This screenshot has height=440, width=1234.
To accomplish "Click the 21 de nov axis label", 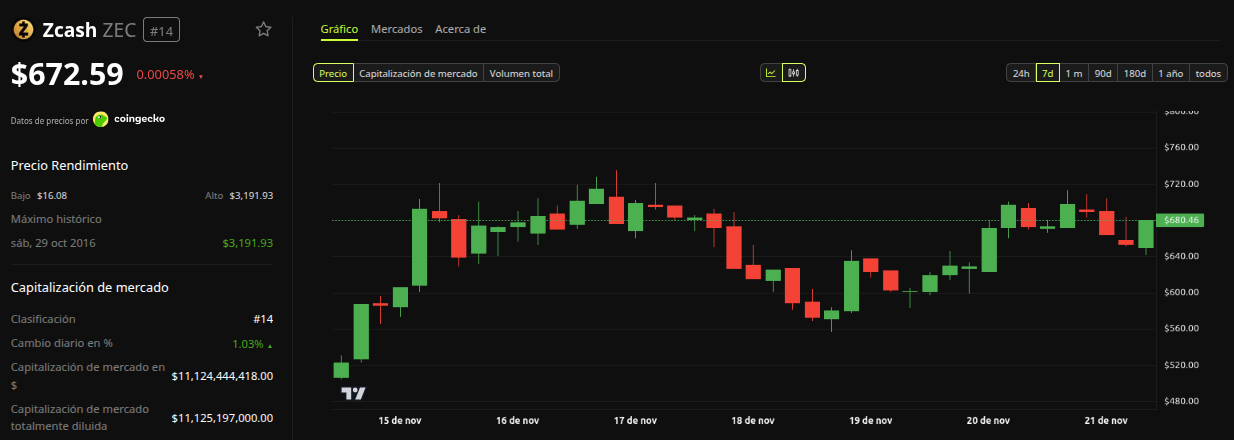I will (x=1106, y=420).
